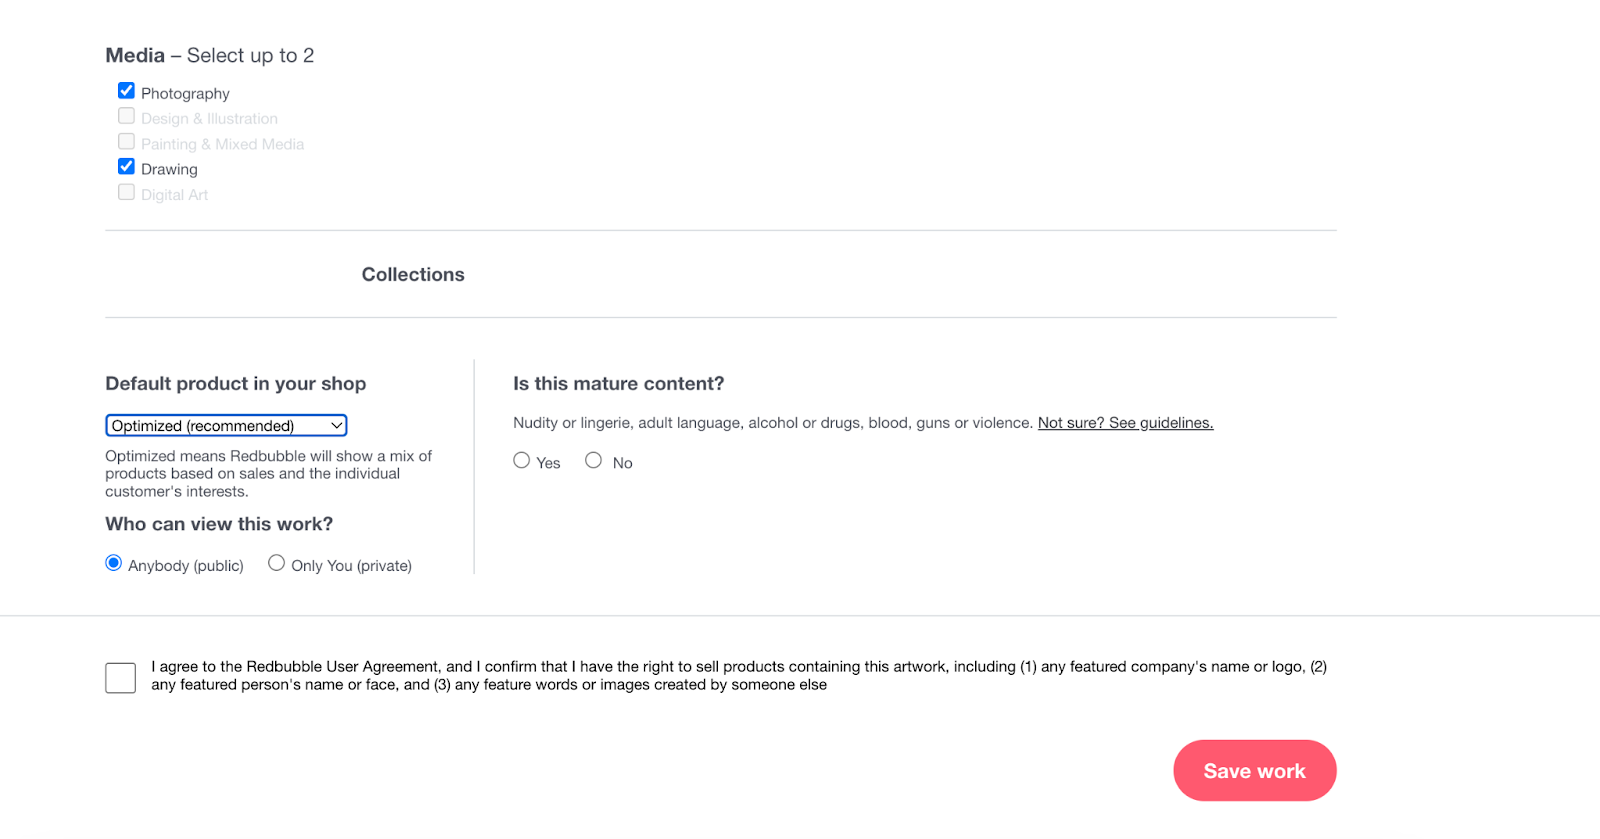Select Anybody (public) visibility option
Screen dimensions: 1600x839
pyautogui.click(x=113, y=562)
